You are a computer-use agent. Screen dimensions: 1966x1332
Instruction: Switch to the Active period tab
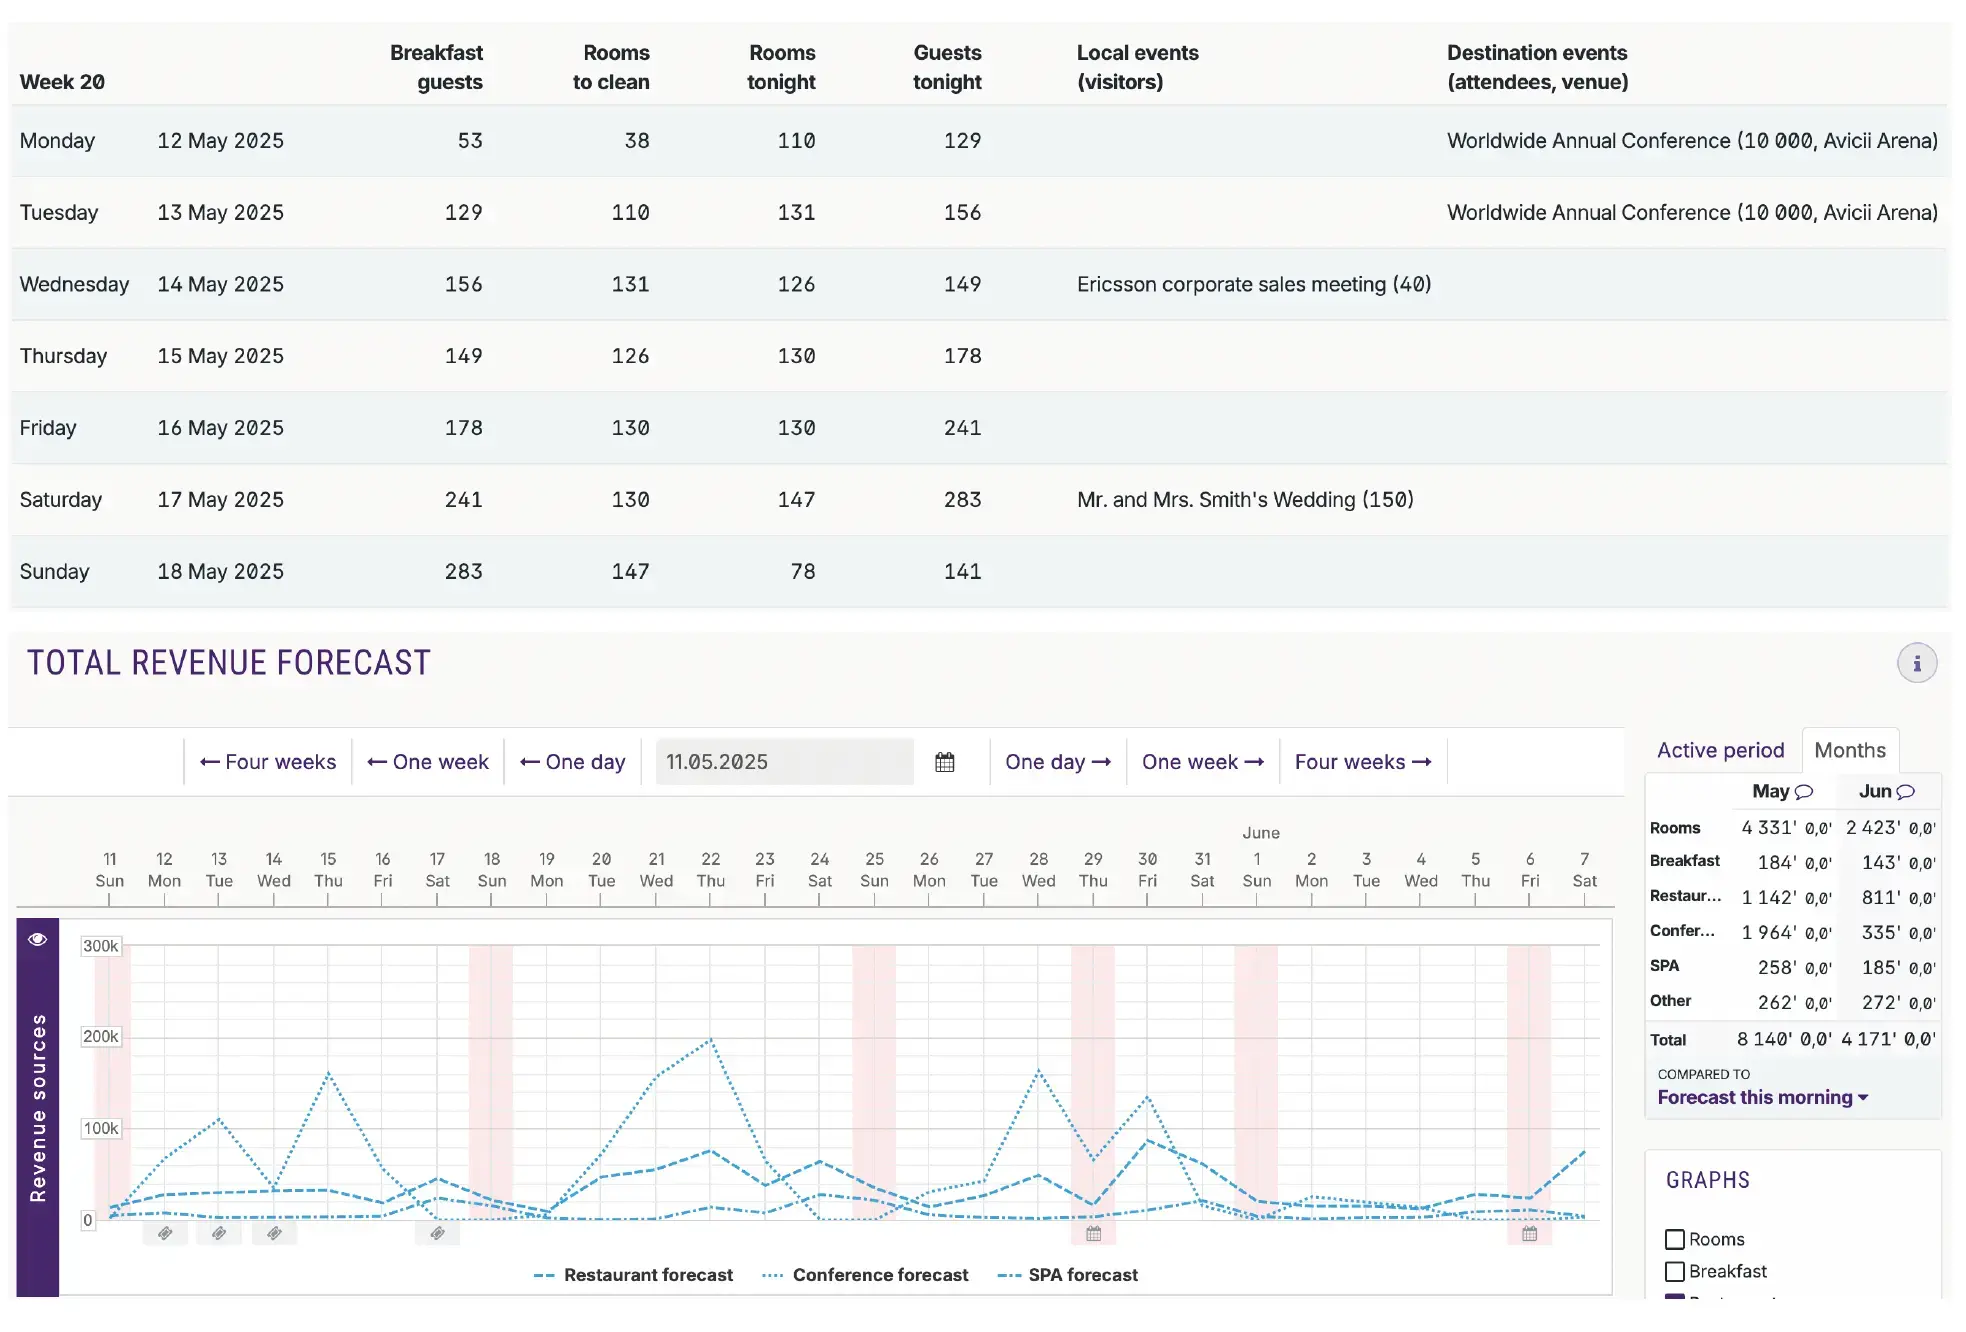(1720, 750)
